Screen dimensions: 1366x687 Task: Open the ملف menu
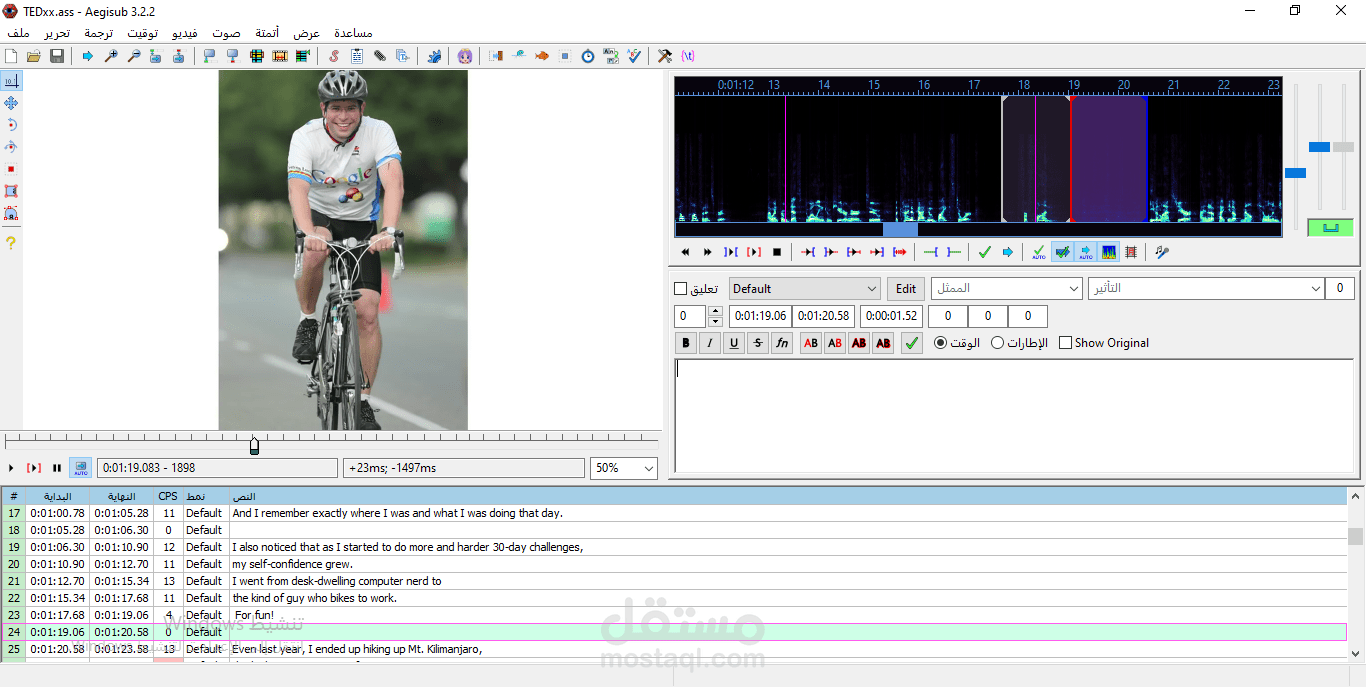coord(18,33)
